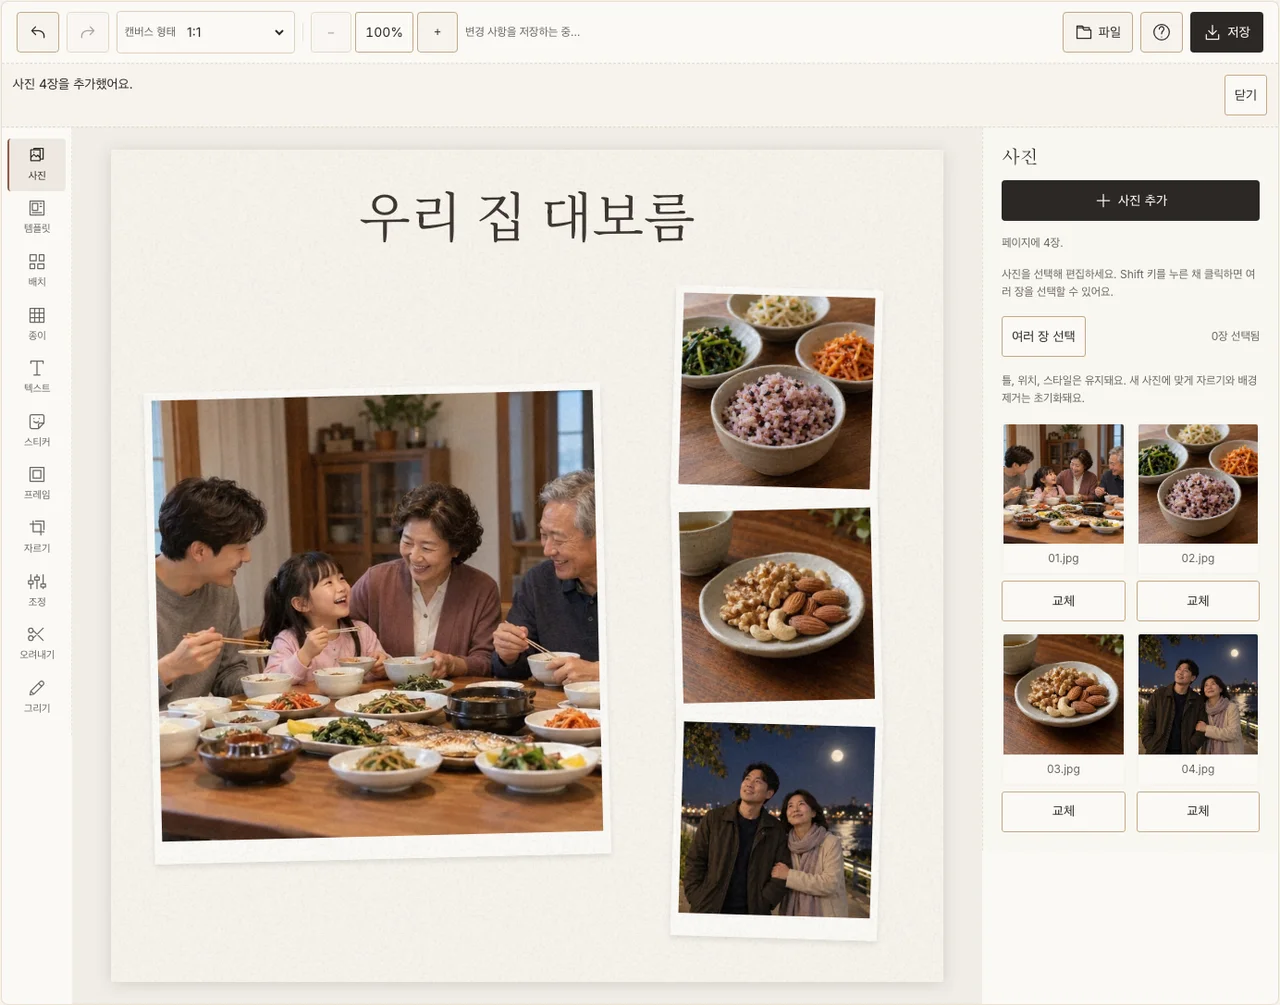Image resolution: width=1280 pixels, height=1005 pixels.
Task: Redo the undone change
Action: click(x=88, y=32)
